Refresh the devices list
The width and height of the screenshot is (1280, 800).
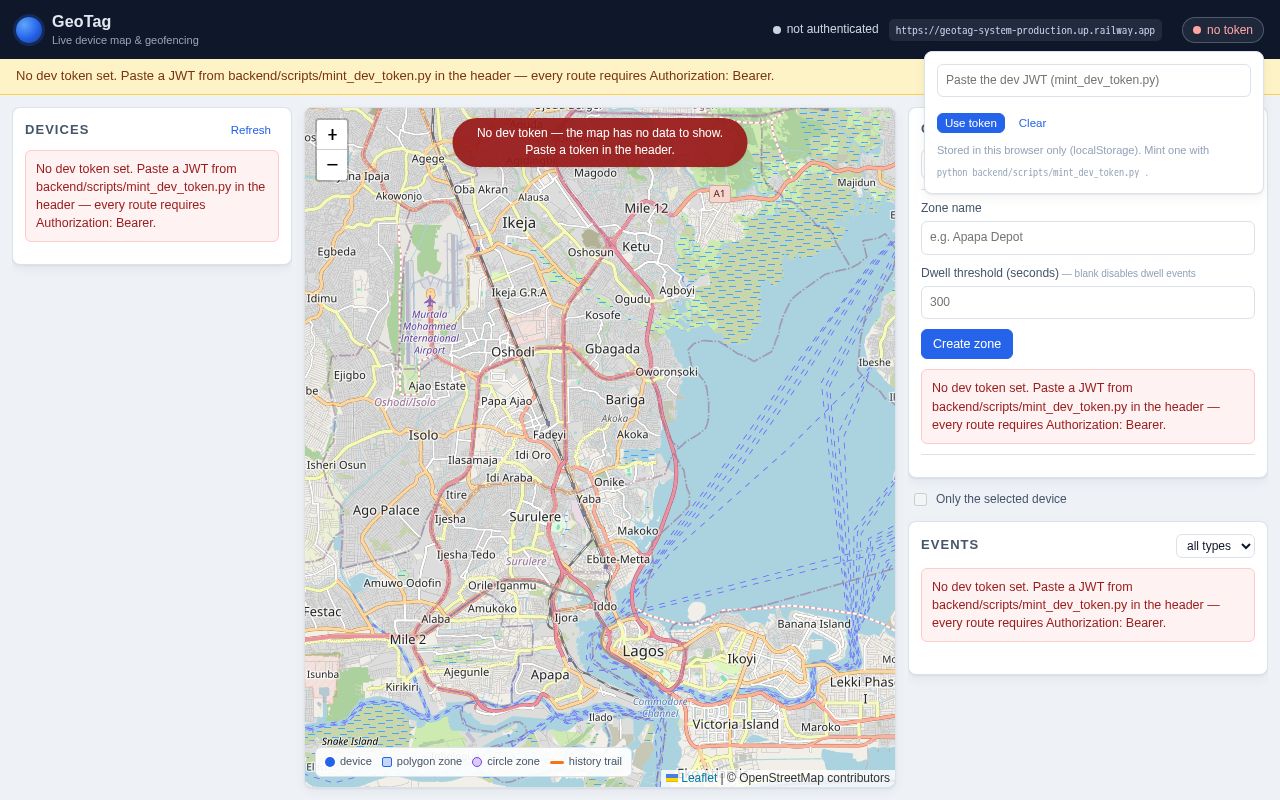pyautogui.click(x=251, y=130)
